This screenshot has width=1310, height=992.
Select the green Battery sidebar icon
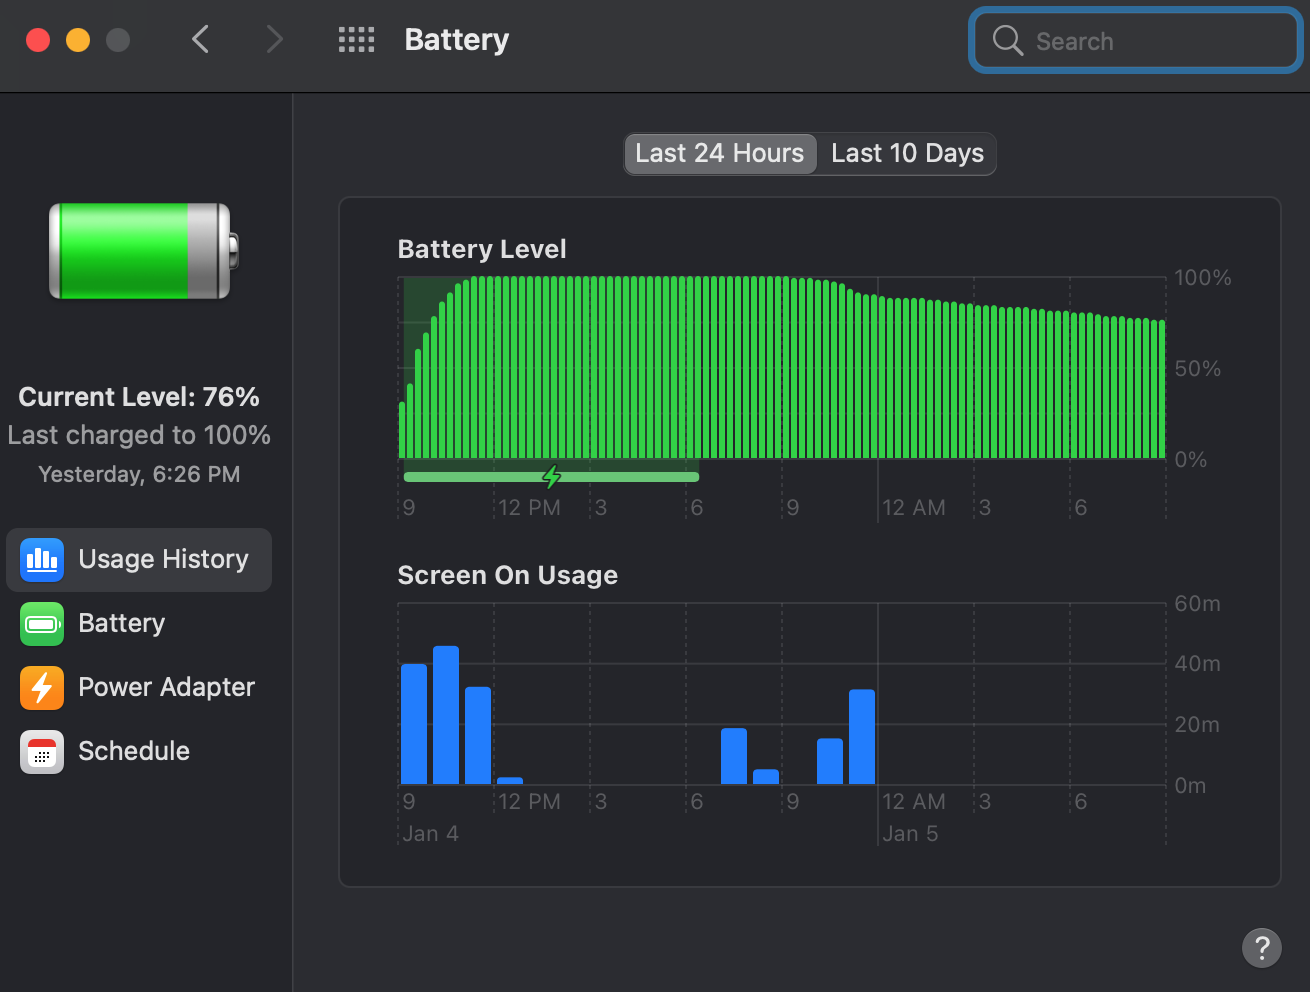point(42,623)
